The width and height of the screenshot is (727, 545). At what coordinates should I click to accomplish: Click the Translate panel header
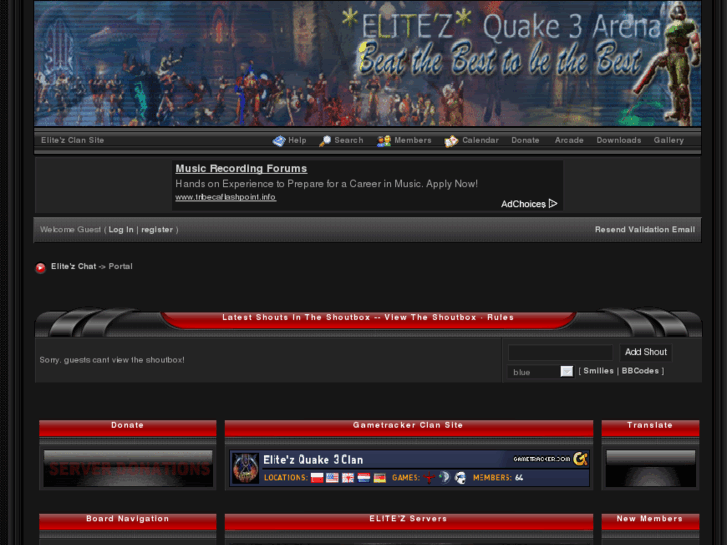coord(650,428)
